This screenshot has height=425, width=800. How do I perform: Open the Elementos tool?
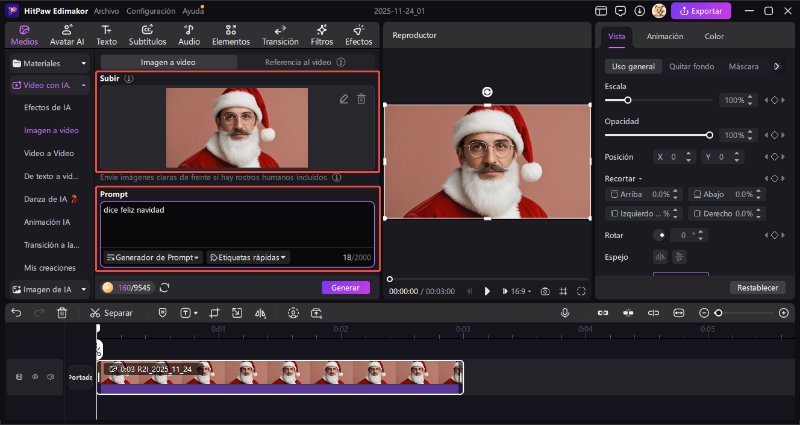click(231, 35)
